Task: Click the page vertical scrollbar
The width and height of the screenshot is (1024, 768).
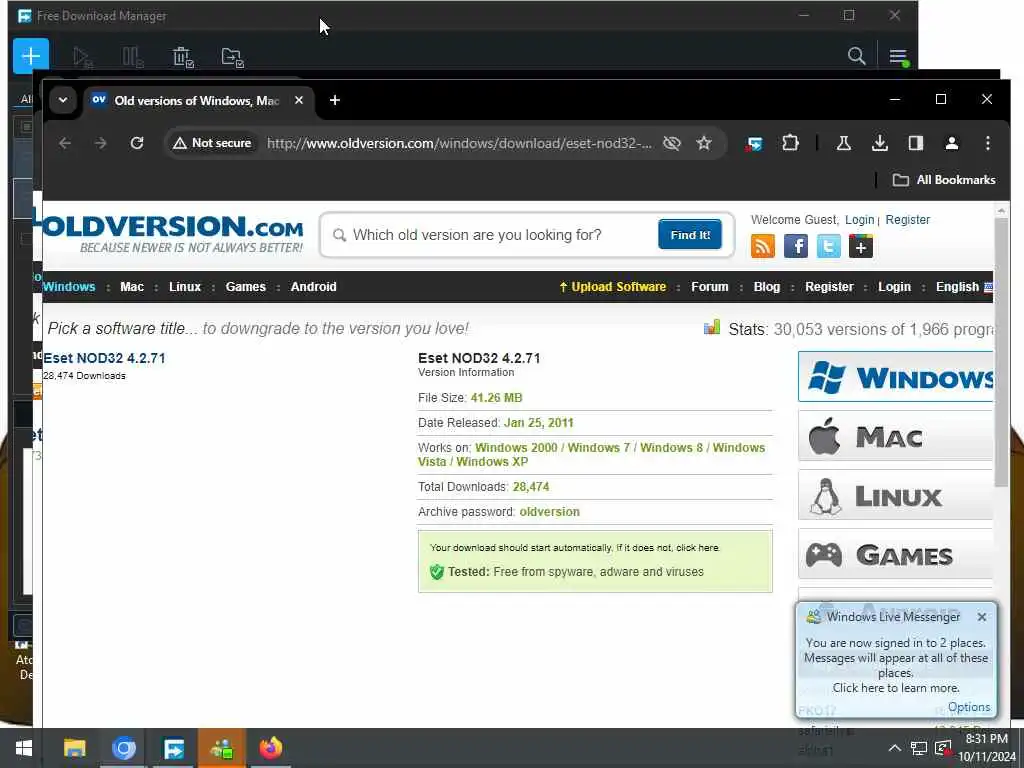Action: [1001, 353]
